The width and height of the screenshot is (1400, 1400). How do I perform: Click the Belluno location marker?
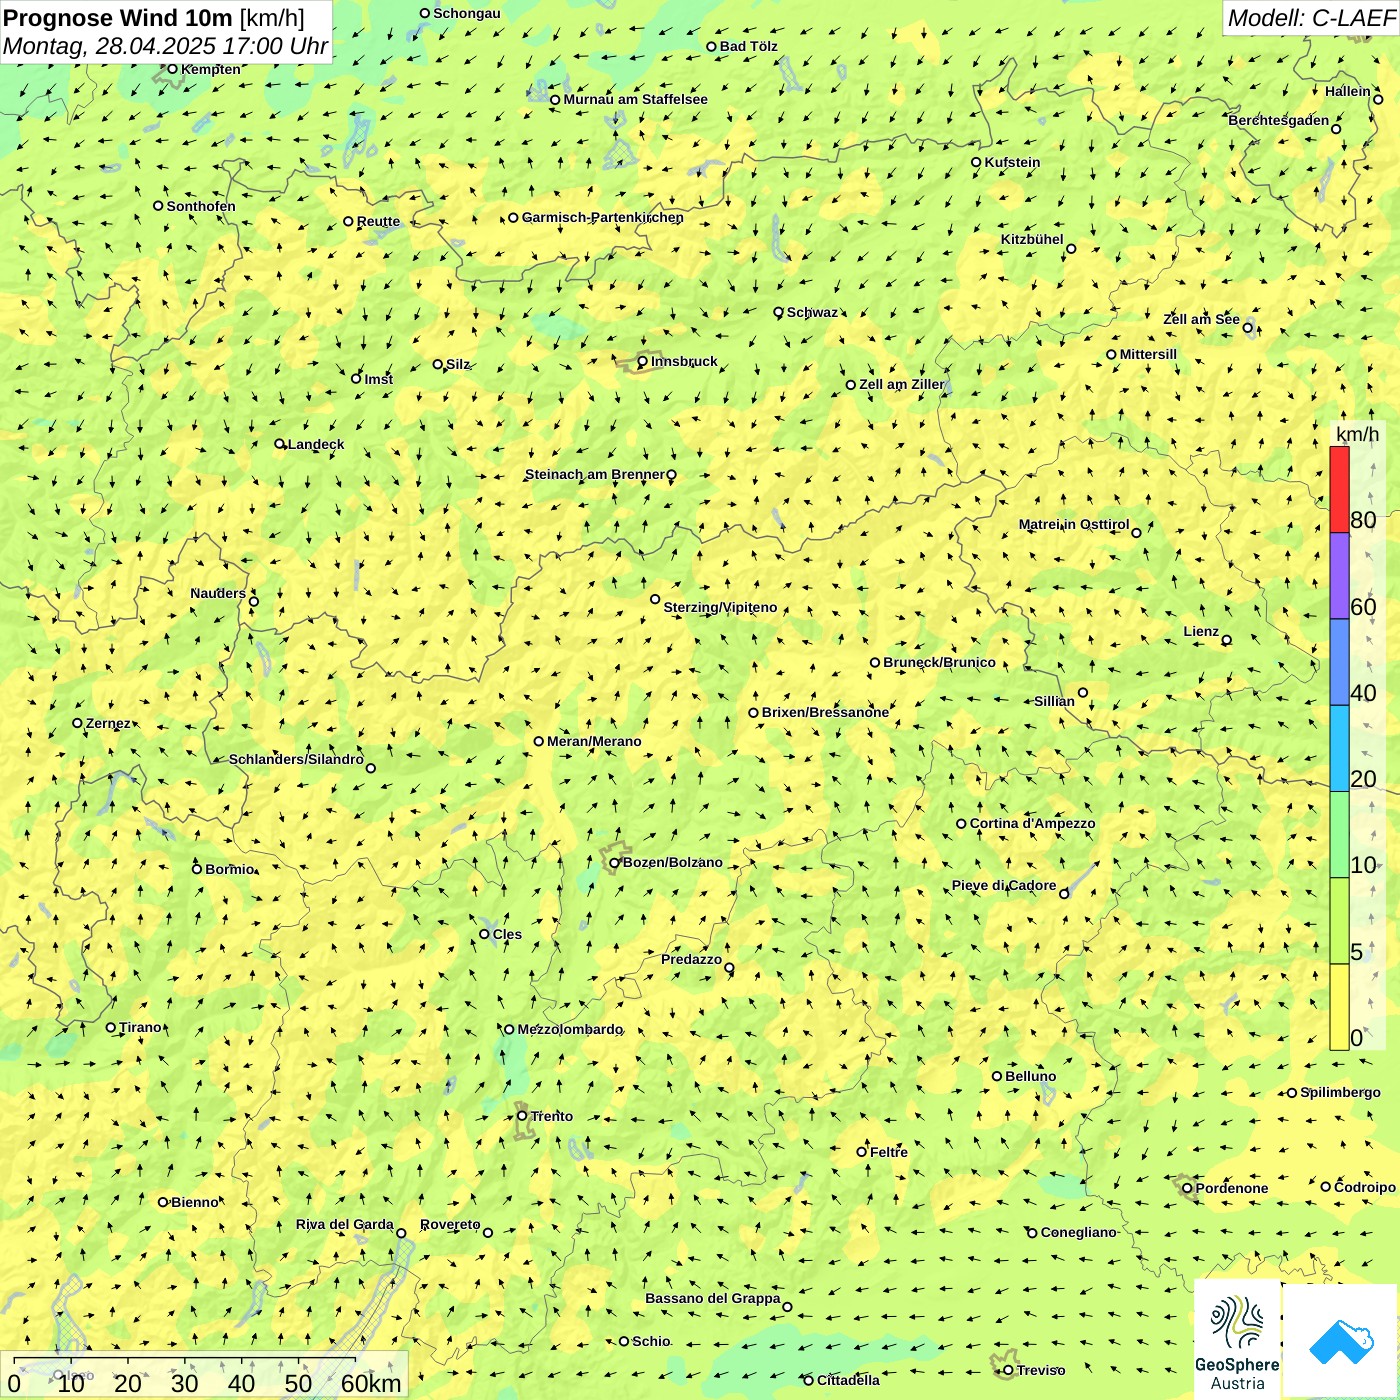(997, 1076)
